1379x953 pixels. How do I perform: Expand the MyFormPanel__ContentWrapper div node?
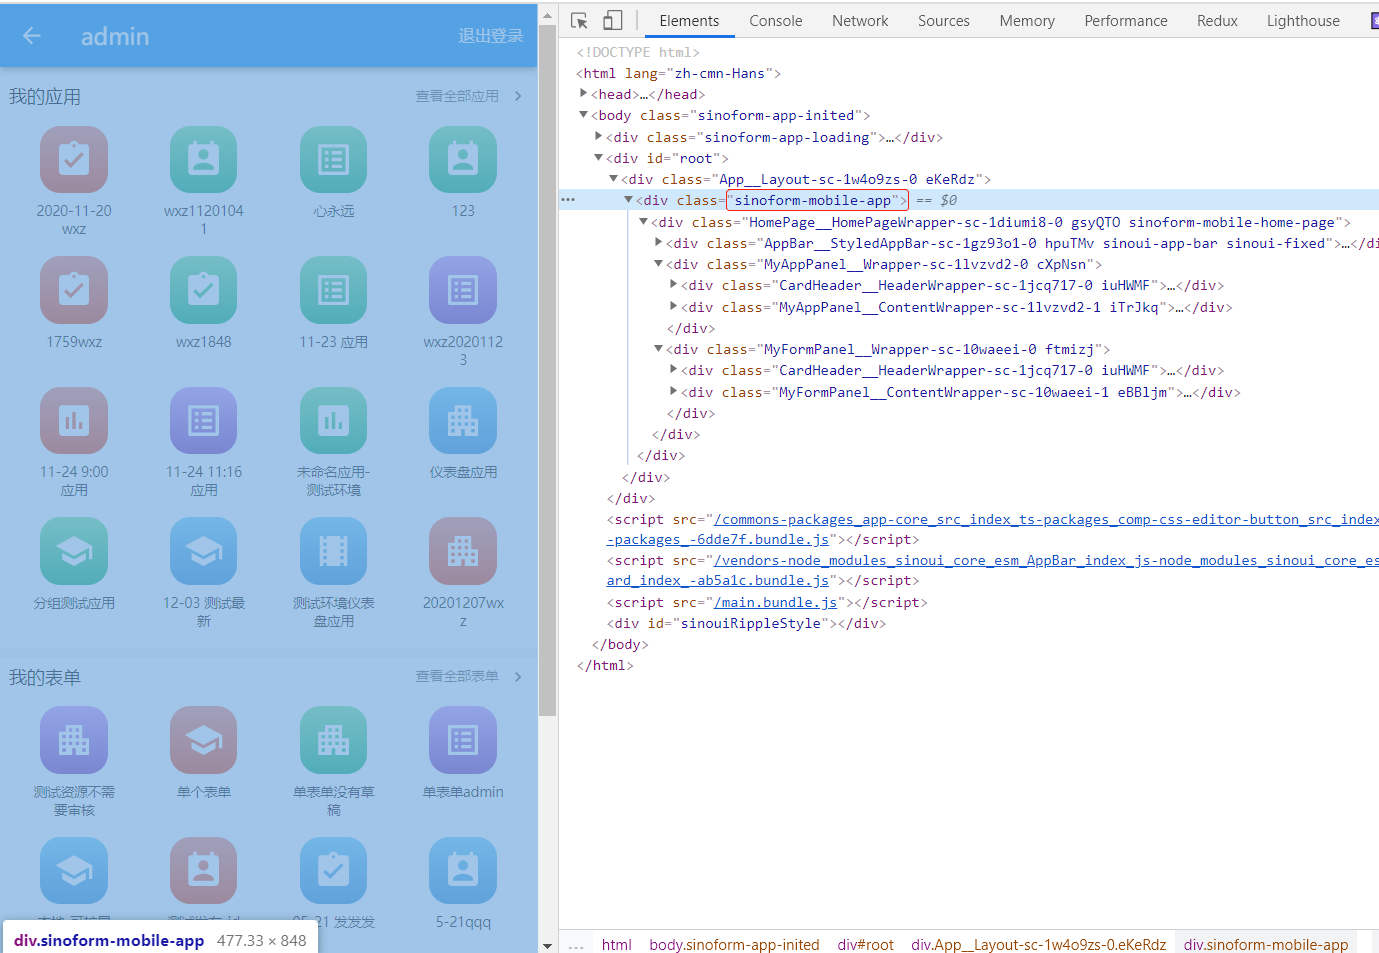pyautogui.click(x=674, y=392)
